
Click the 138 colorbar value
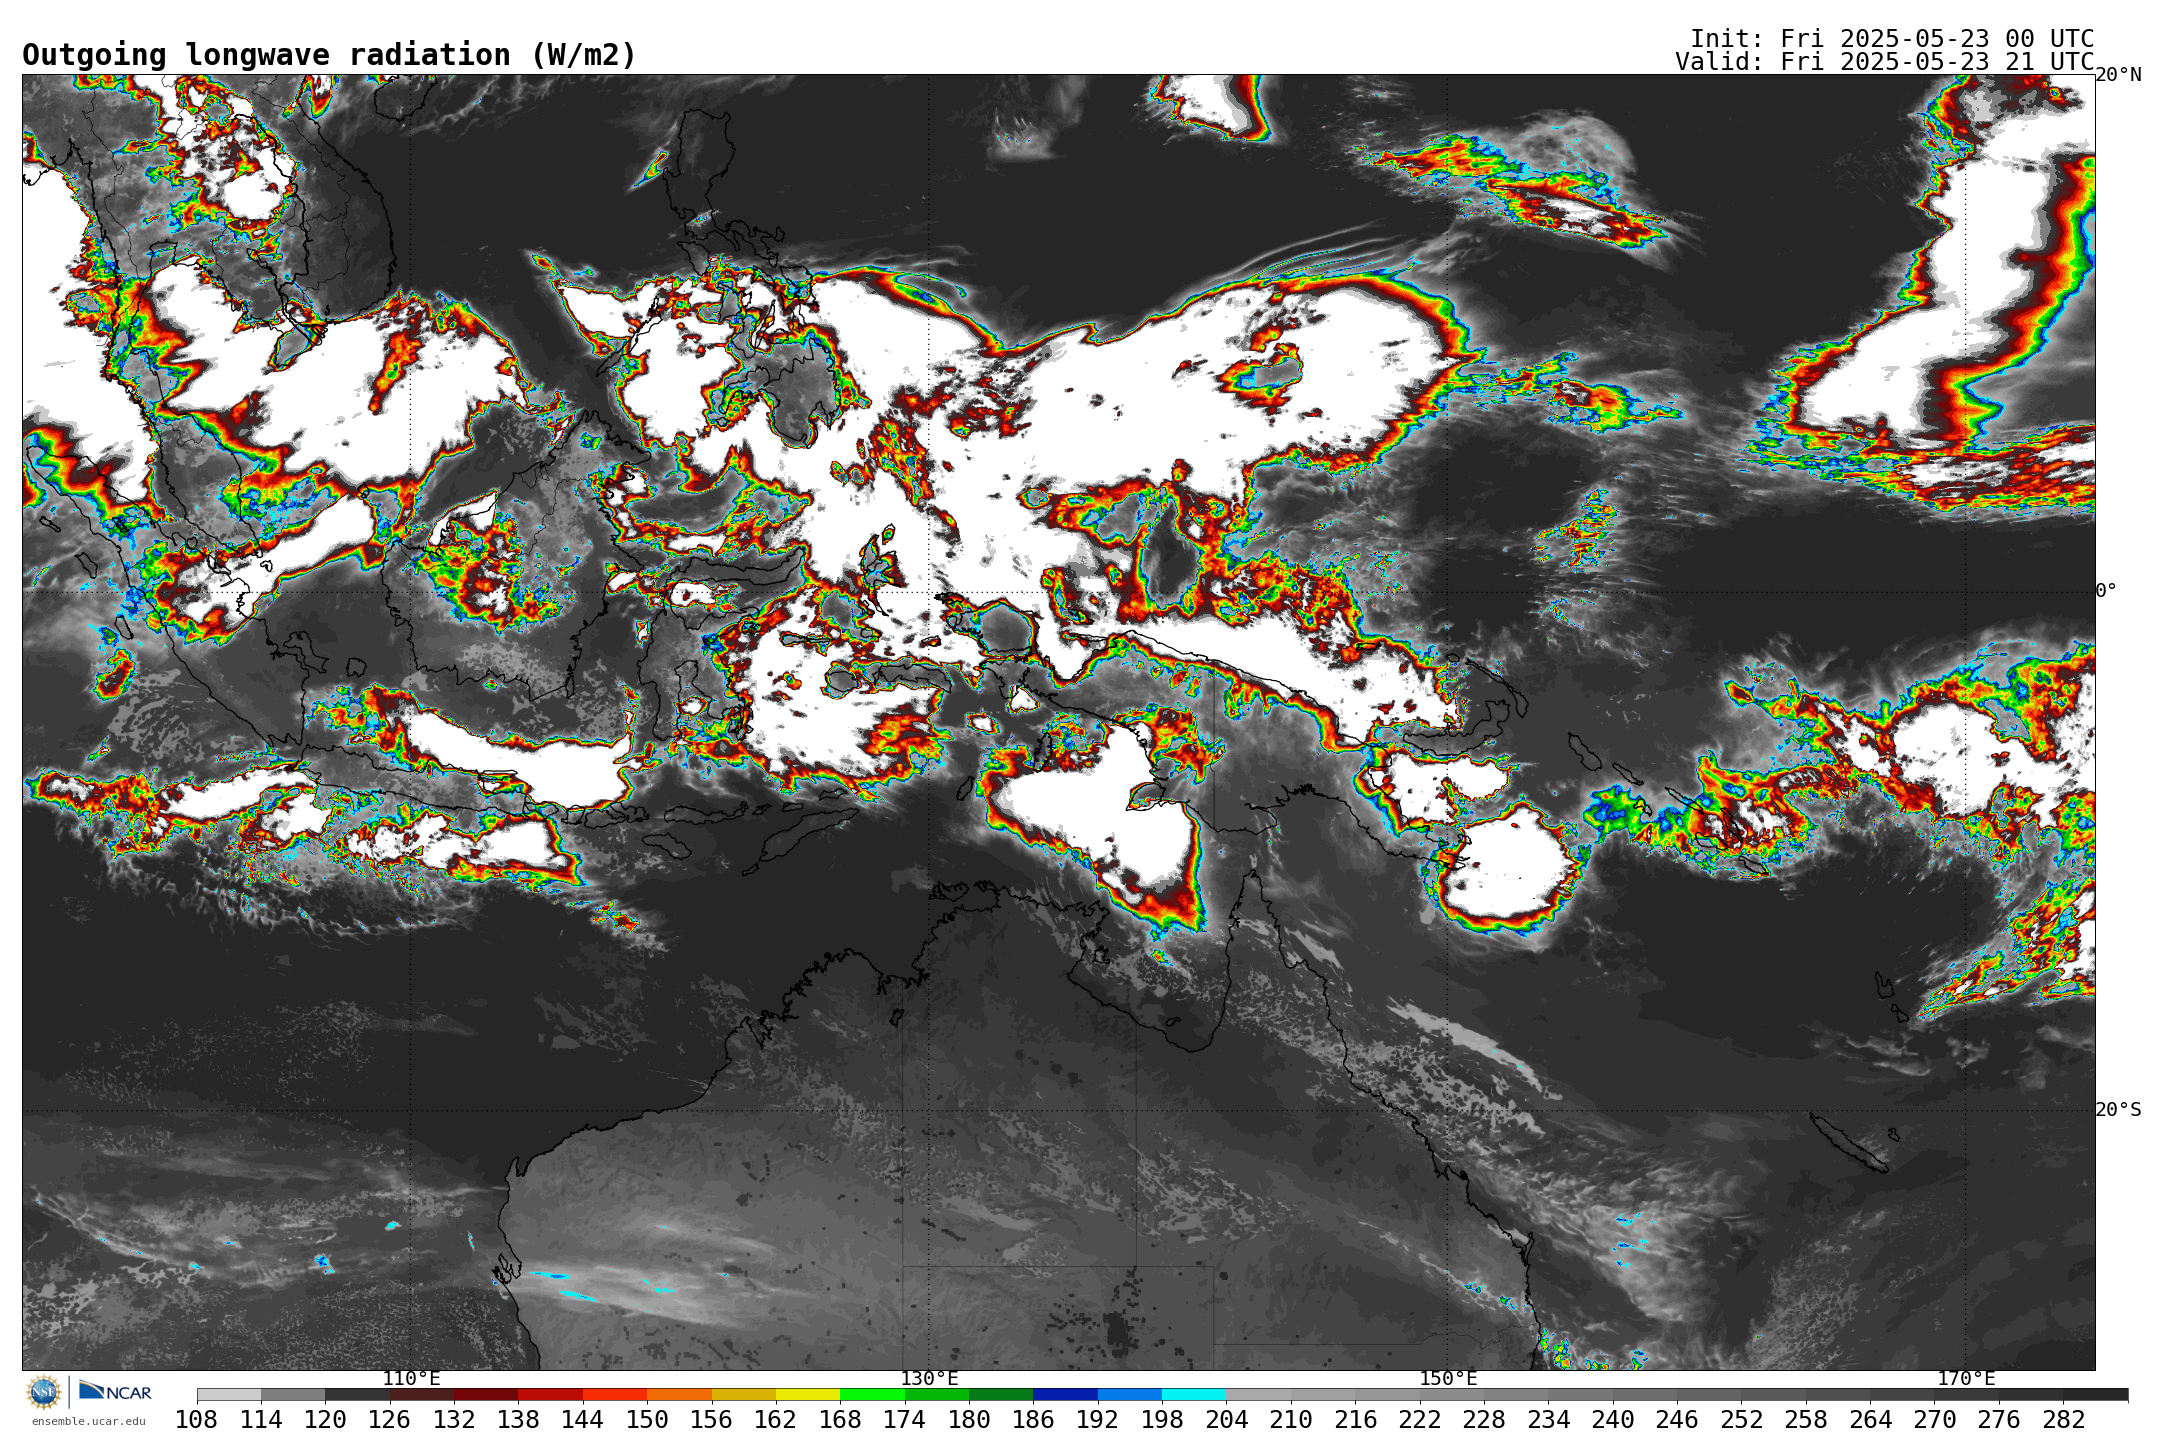point(518,1419)
